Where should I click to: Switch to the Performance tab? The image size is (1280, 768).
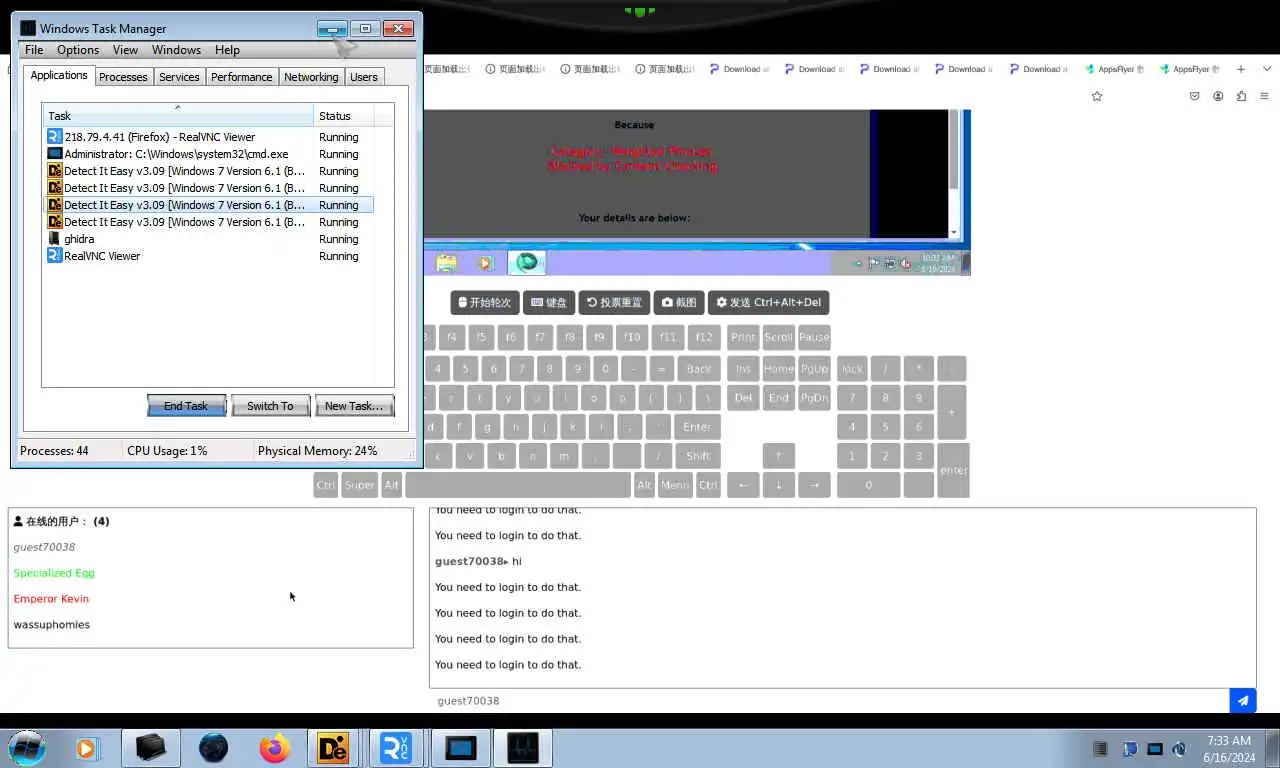[242, 77]
